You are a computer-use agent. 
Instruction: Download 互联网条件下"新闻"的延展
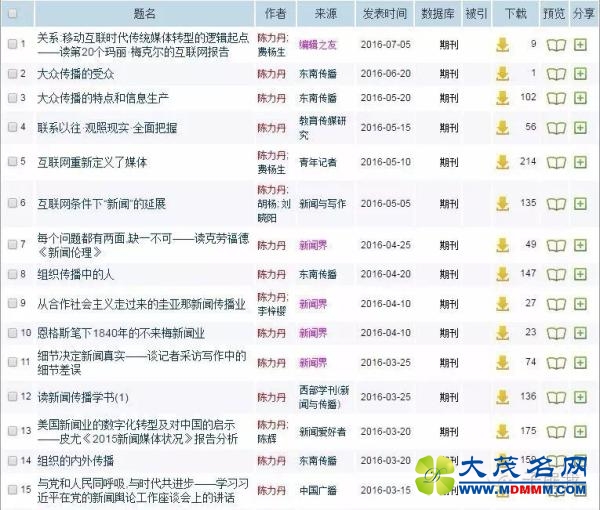502,204
